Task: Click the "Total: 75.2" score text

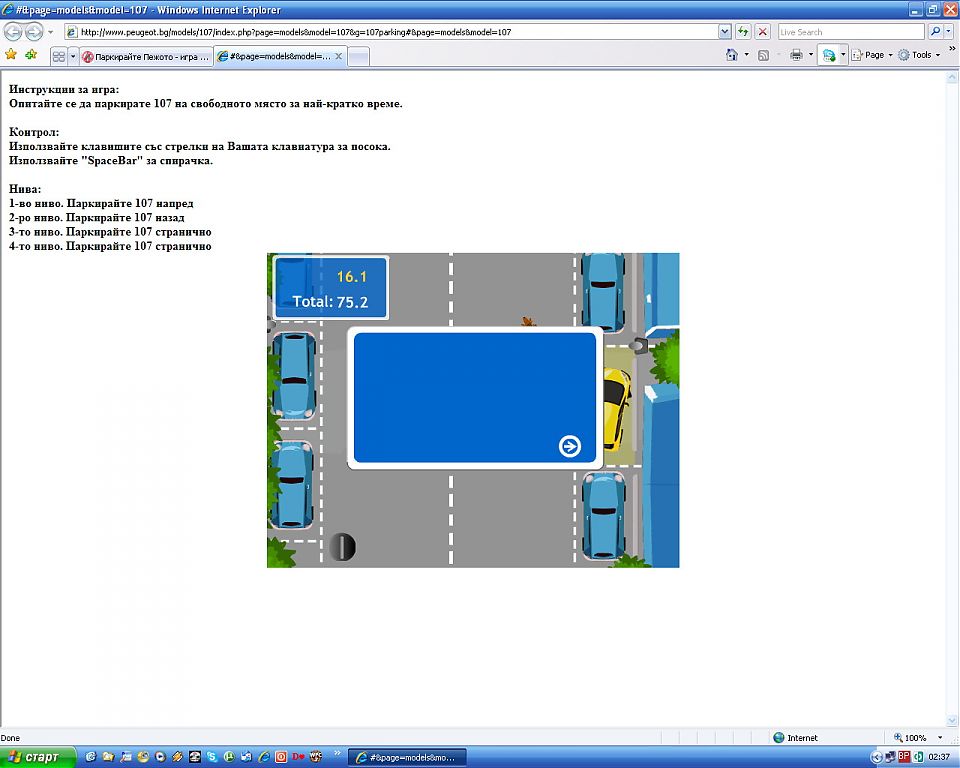Action: 330,301
